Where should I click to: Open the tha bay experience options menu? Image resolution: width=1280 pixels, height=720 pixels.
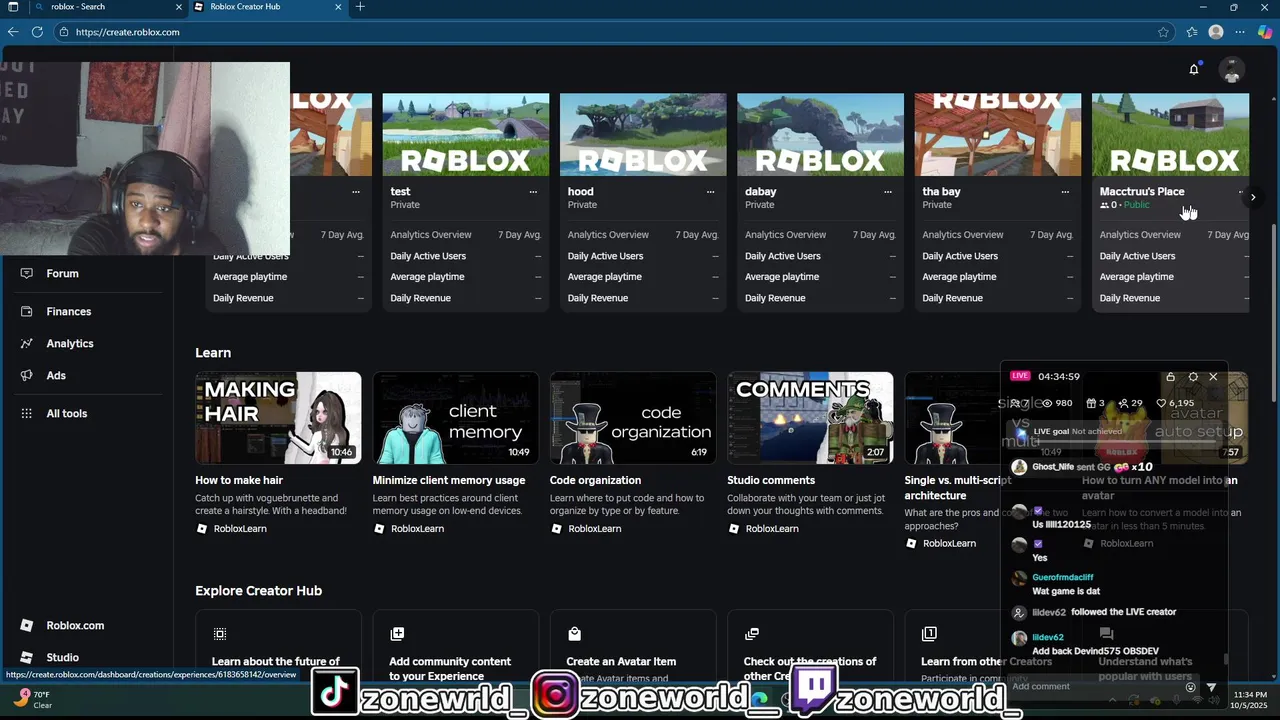click(1065, 192)
